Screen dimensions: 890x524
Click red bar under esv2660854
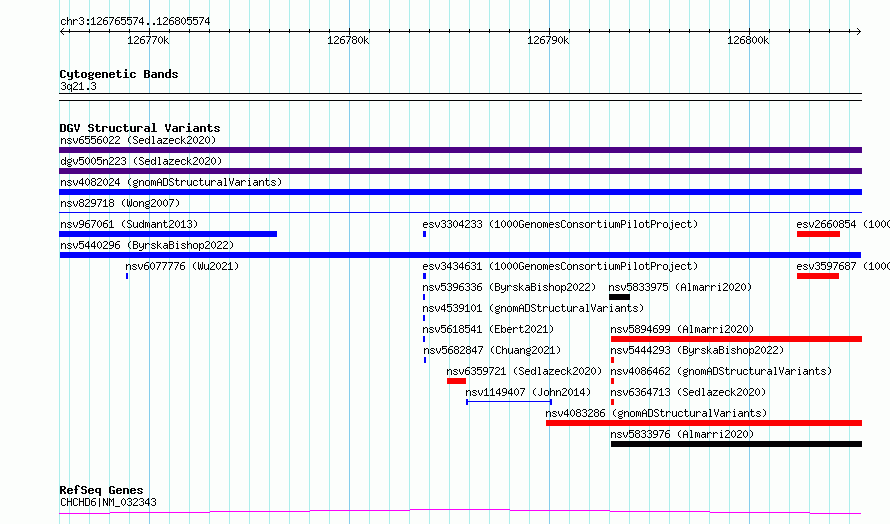818,234
